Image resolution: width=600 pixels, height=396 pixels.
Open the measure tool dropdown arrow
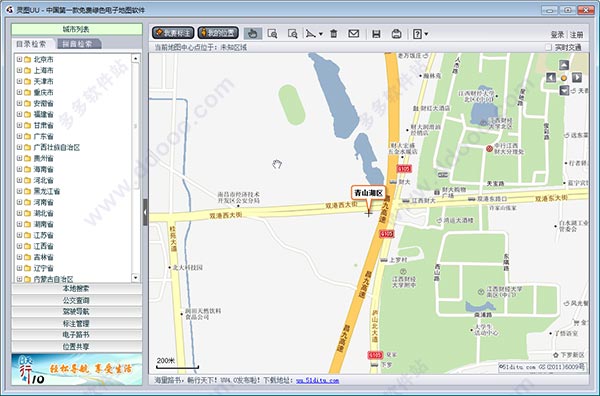pyautogui.click(x=321, y=34)
